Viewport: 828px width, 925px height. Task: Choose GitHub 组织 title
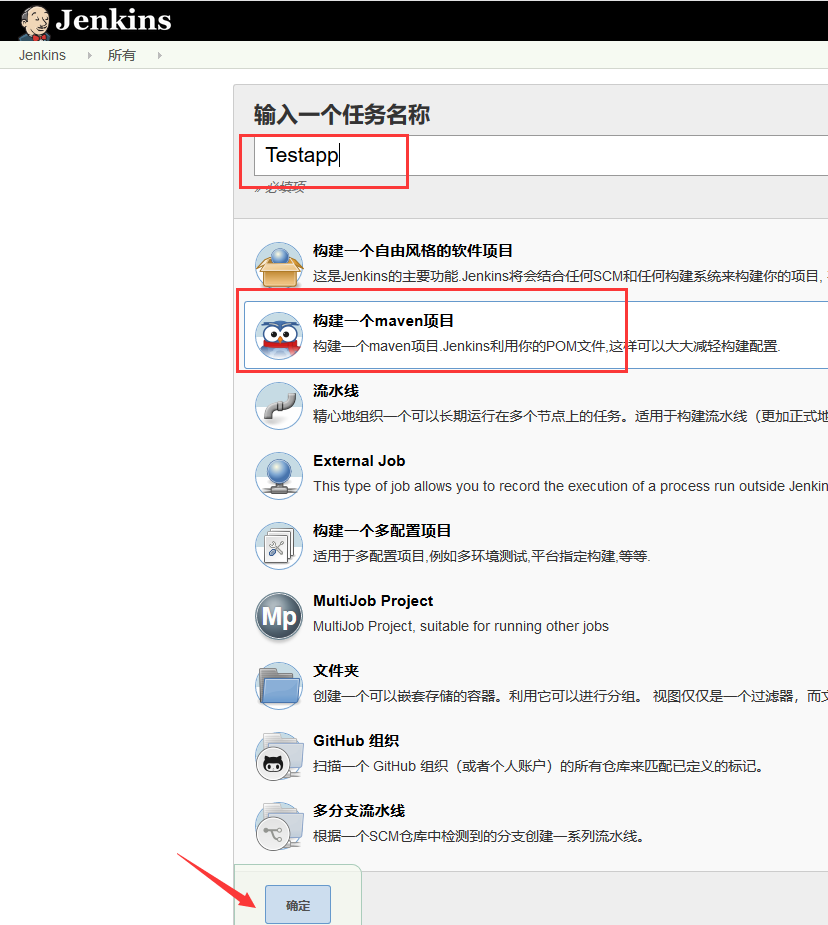point(356,741)
